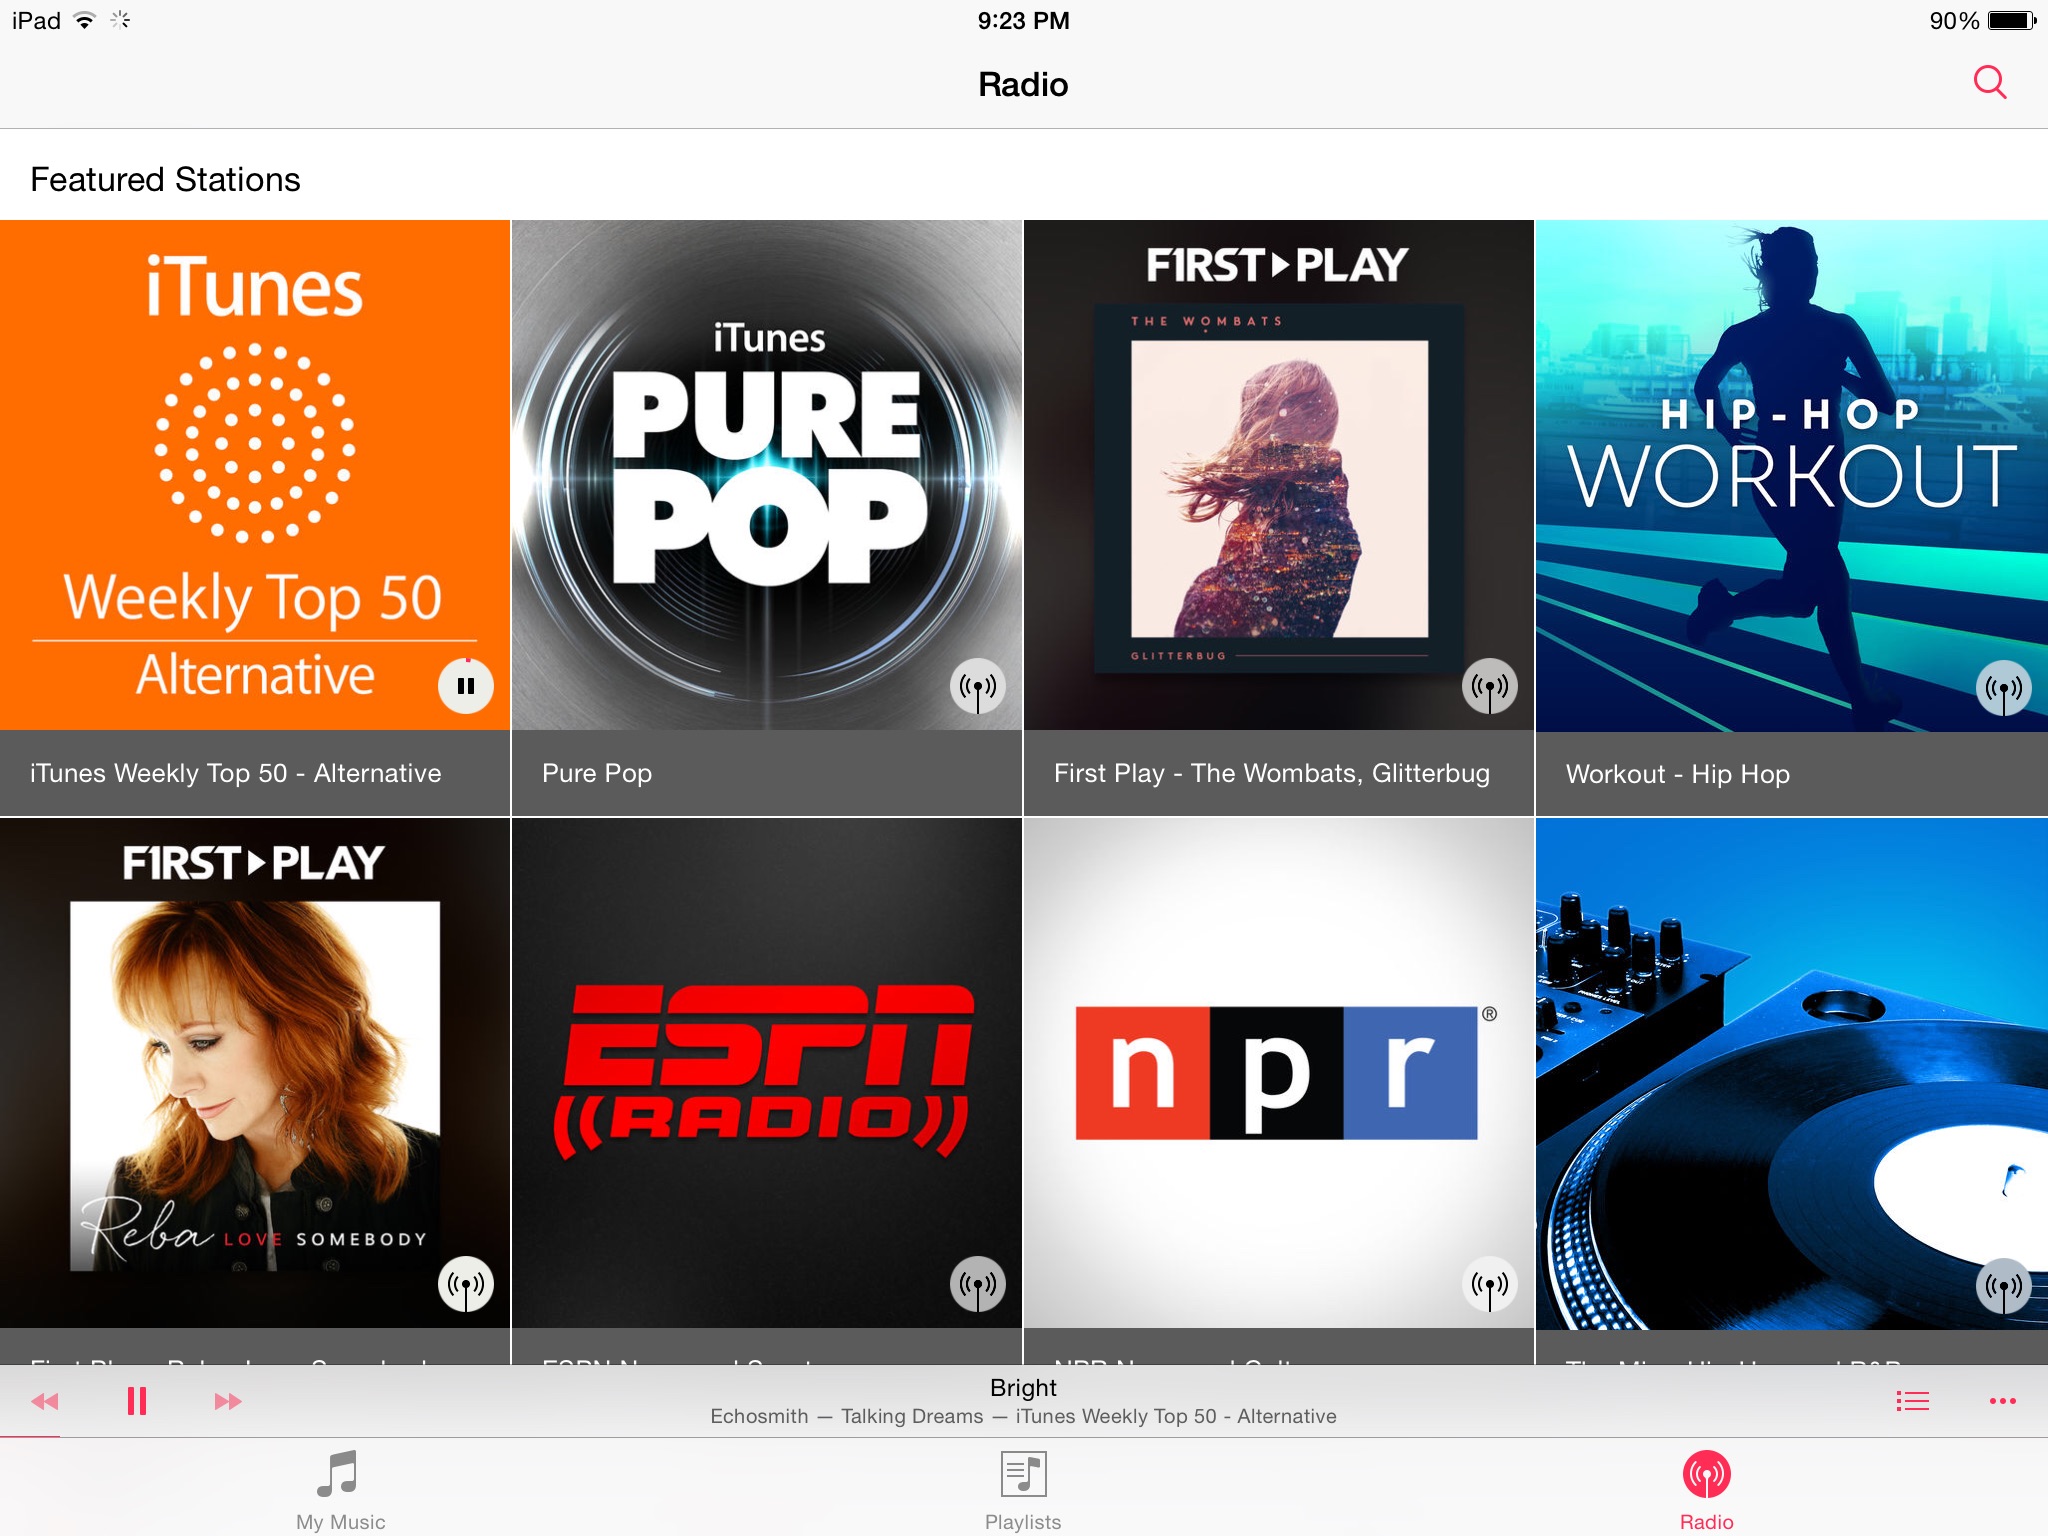Open the more options ellipsis menu
This screenshot has height=1536, width=2048.
2002,1401
